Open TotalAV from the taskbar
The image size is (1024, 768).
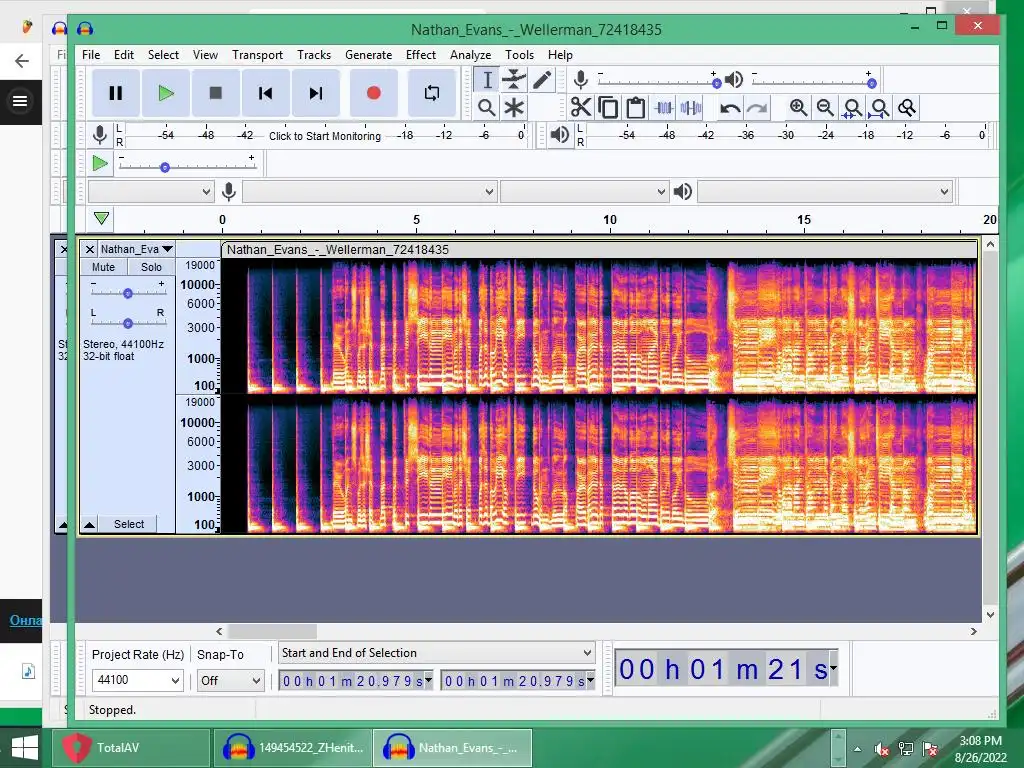tap(131, 748)
